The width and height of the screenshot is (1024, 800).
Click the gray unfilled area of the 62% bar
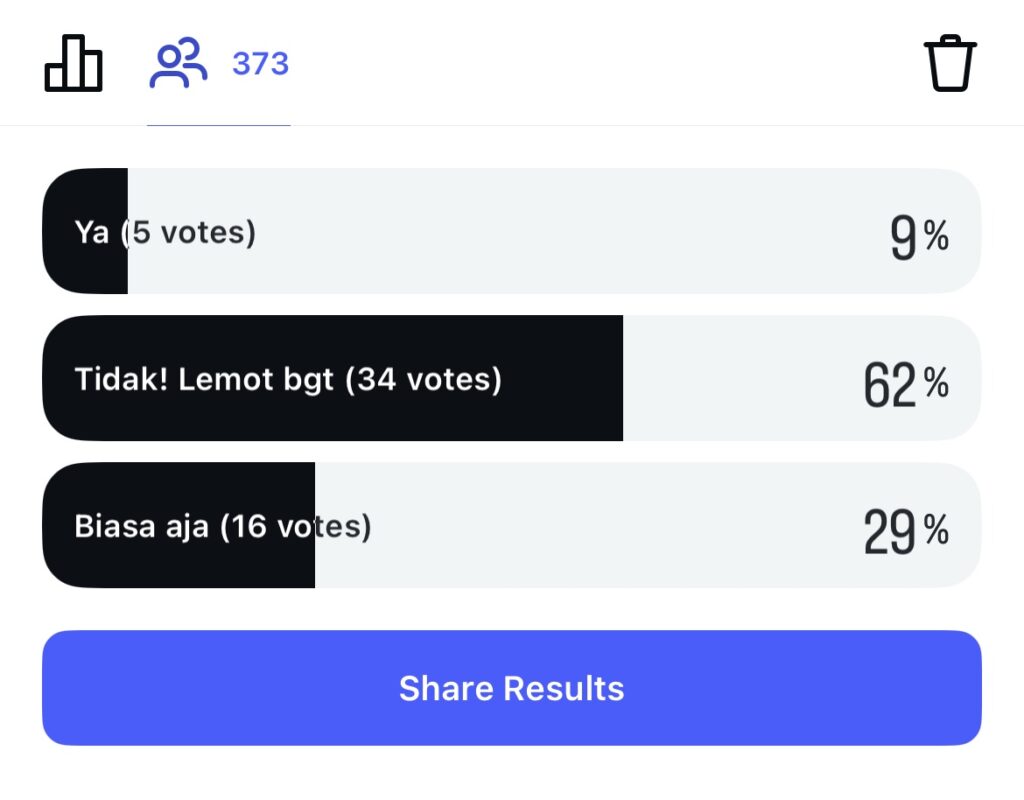pos(740,379)
